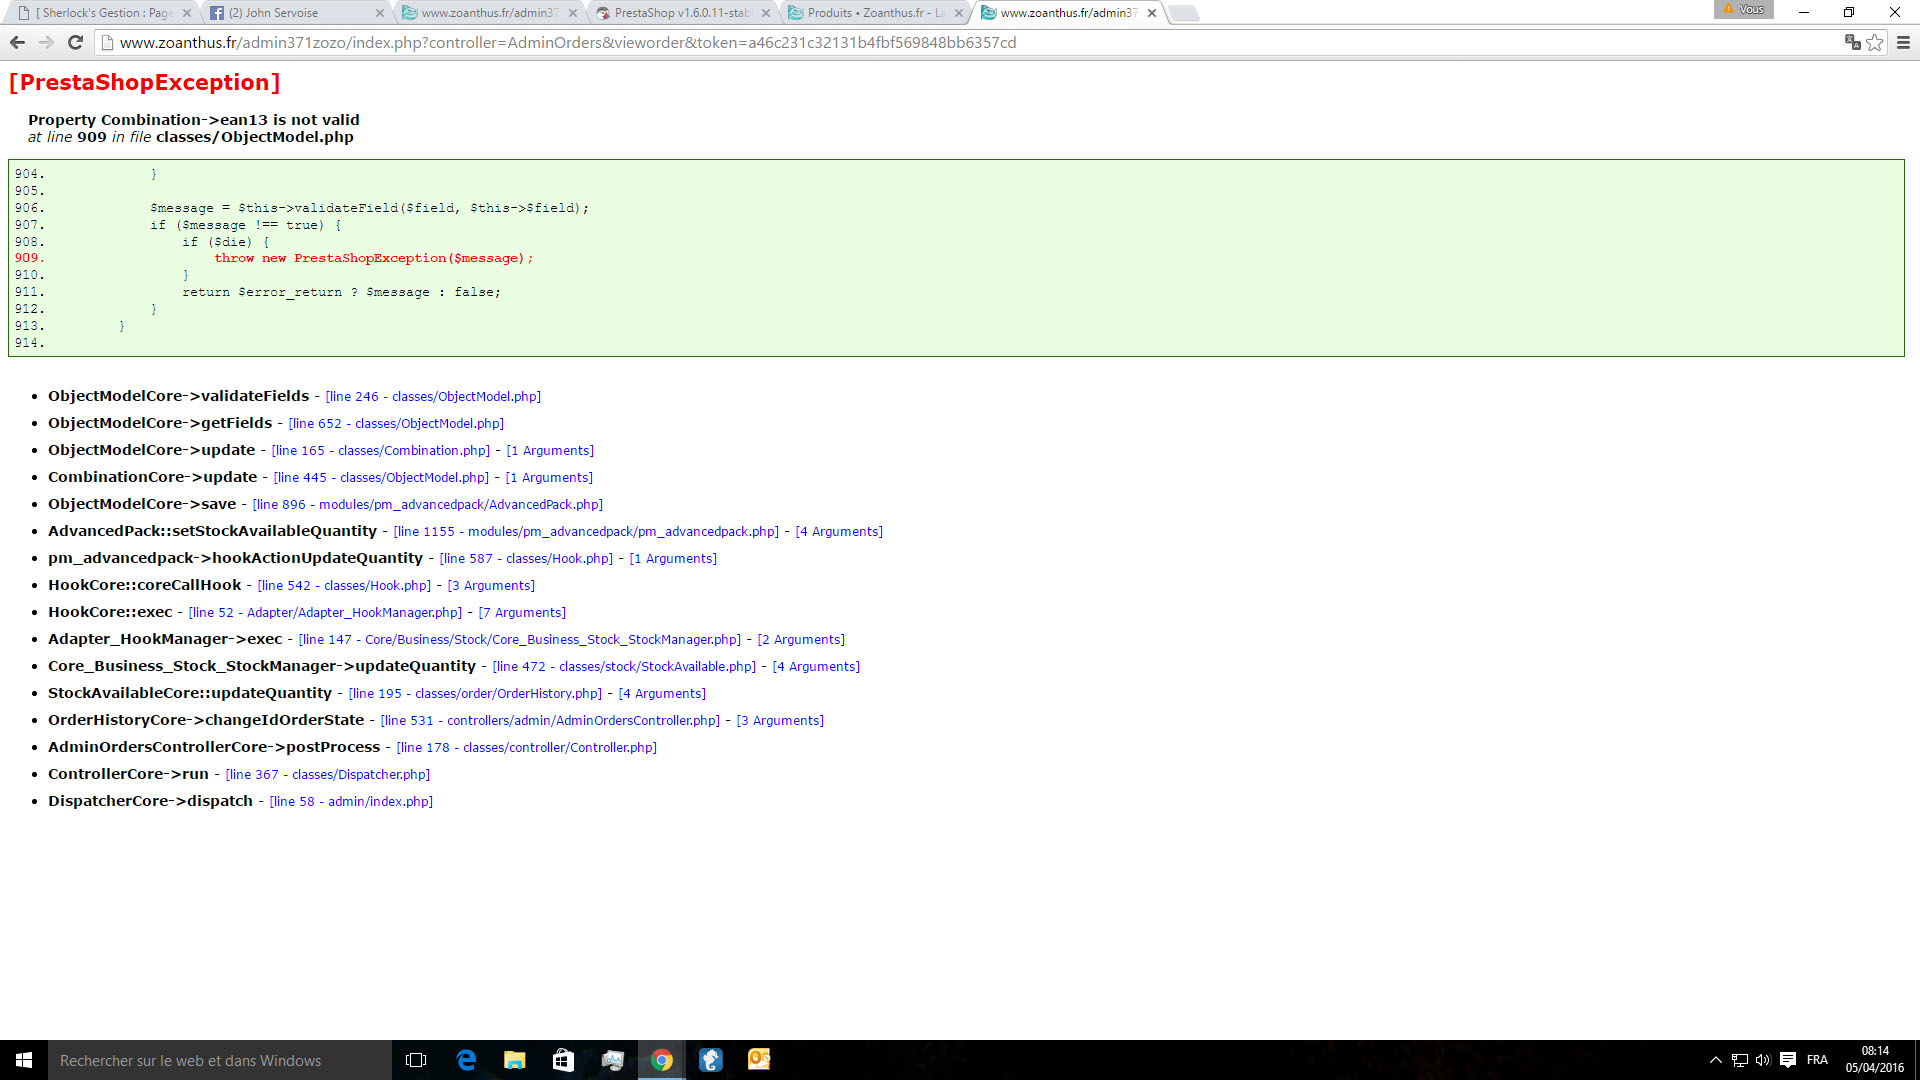The width and height of the screenshot is (1920, 1080).
Task: Close the PrestaShop v1.6.0.11 tab
Action: click(x=766, y=13)
